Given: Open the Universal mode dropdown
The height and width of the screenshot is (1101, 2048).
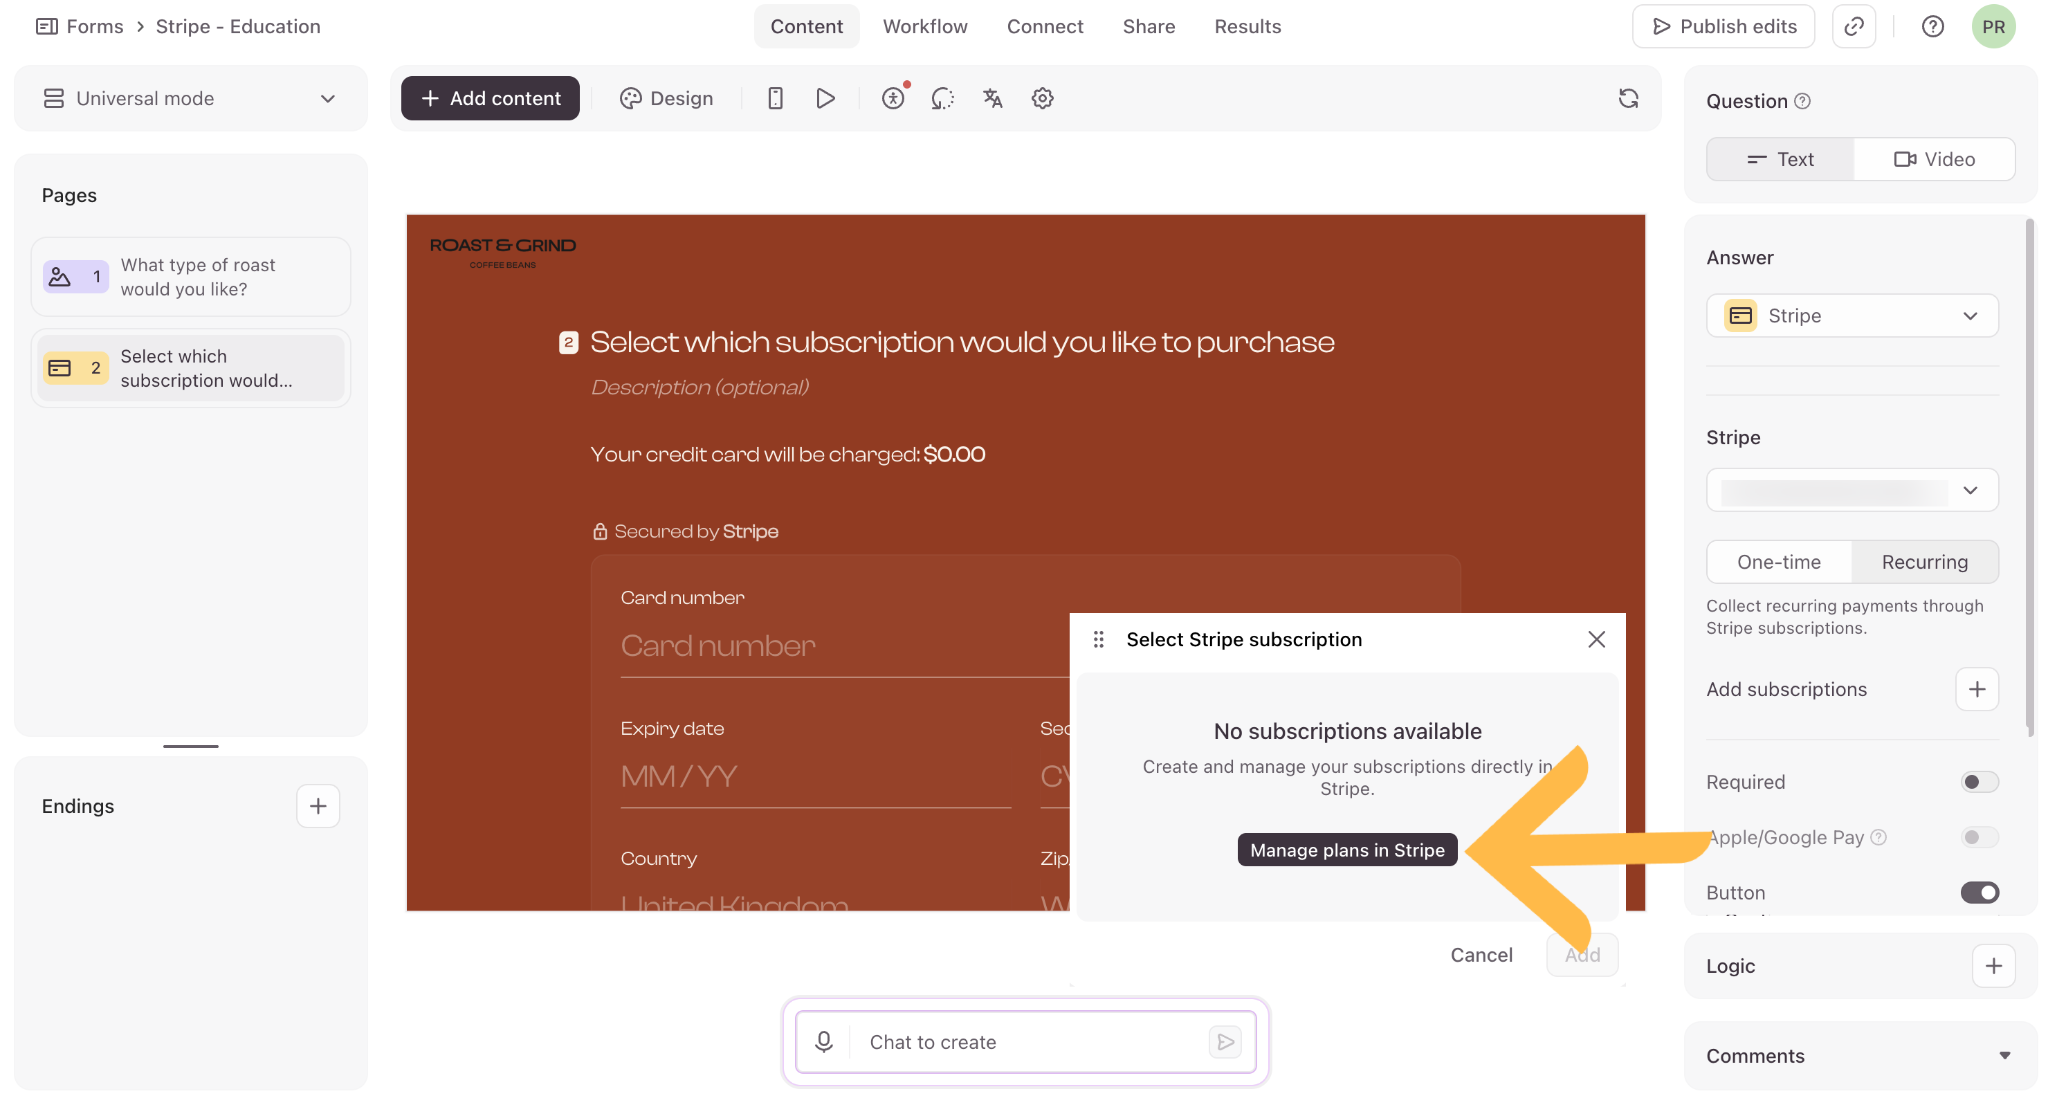Looking at the screenshot, I should tap(190, 98).
